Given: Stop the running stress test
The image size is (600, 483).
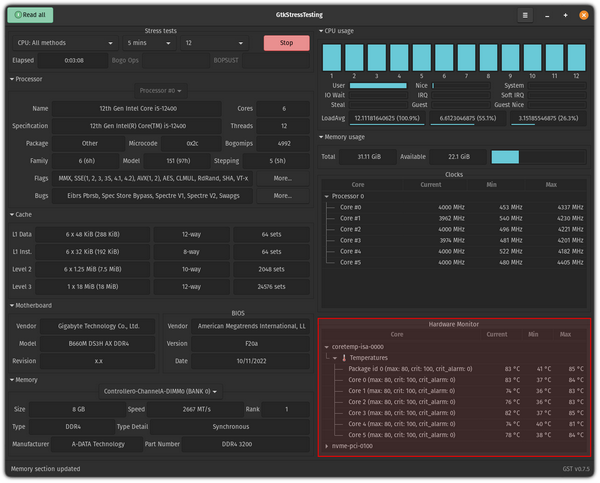Looking at the screenshot, I should tap(286, 43).
